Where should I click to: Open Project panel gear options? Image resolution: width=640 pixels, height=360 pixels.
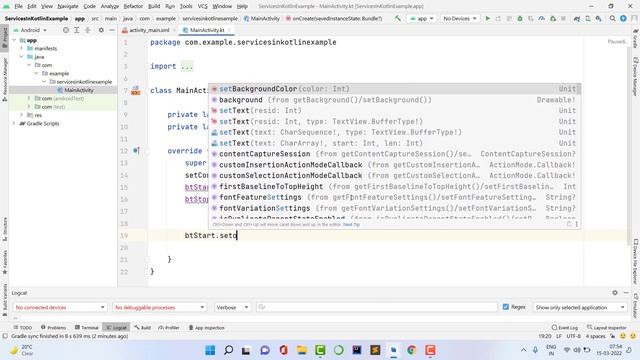(x=101, y=30)
